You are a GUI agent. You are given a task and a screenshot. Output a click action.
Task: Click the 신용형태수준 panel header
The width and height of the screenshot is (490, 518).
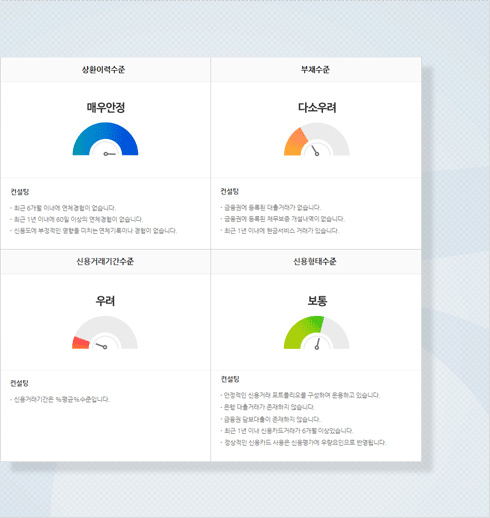[x=316, y=262]
